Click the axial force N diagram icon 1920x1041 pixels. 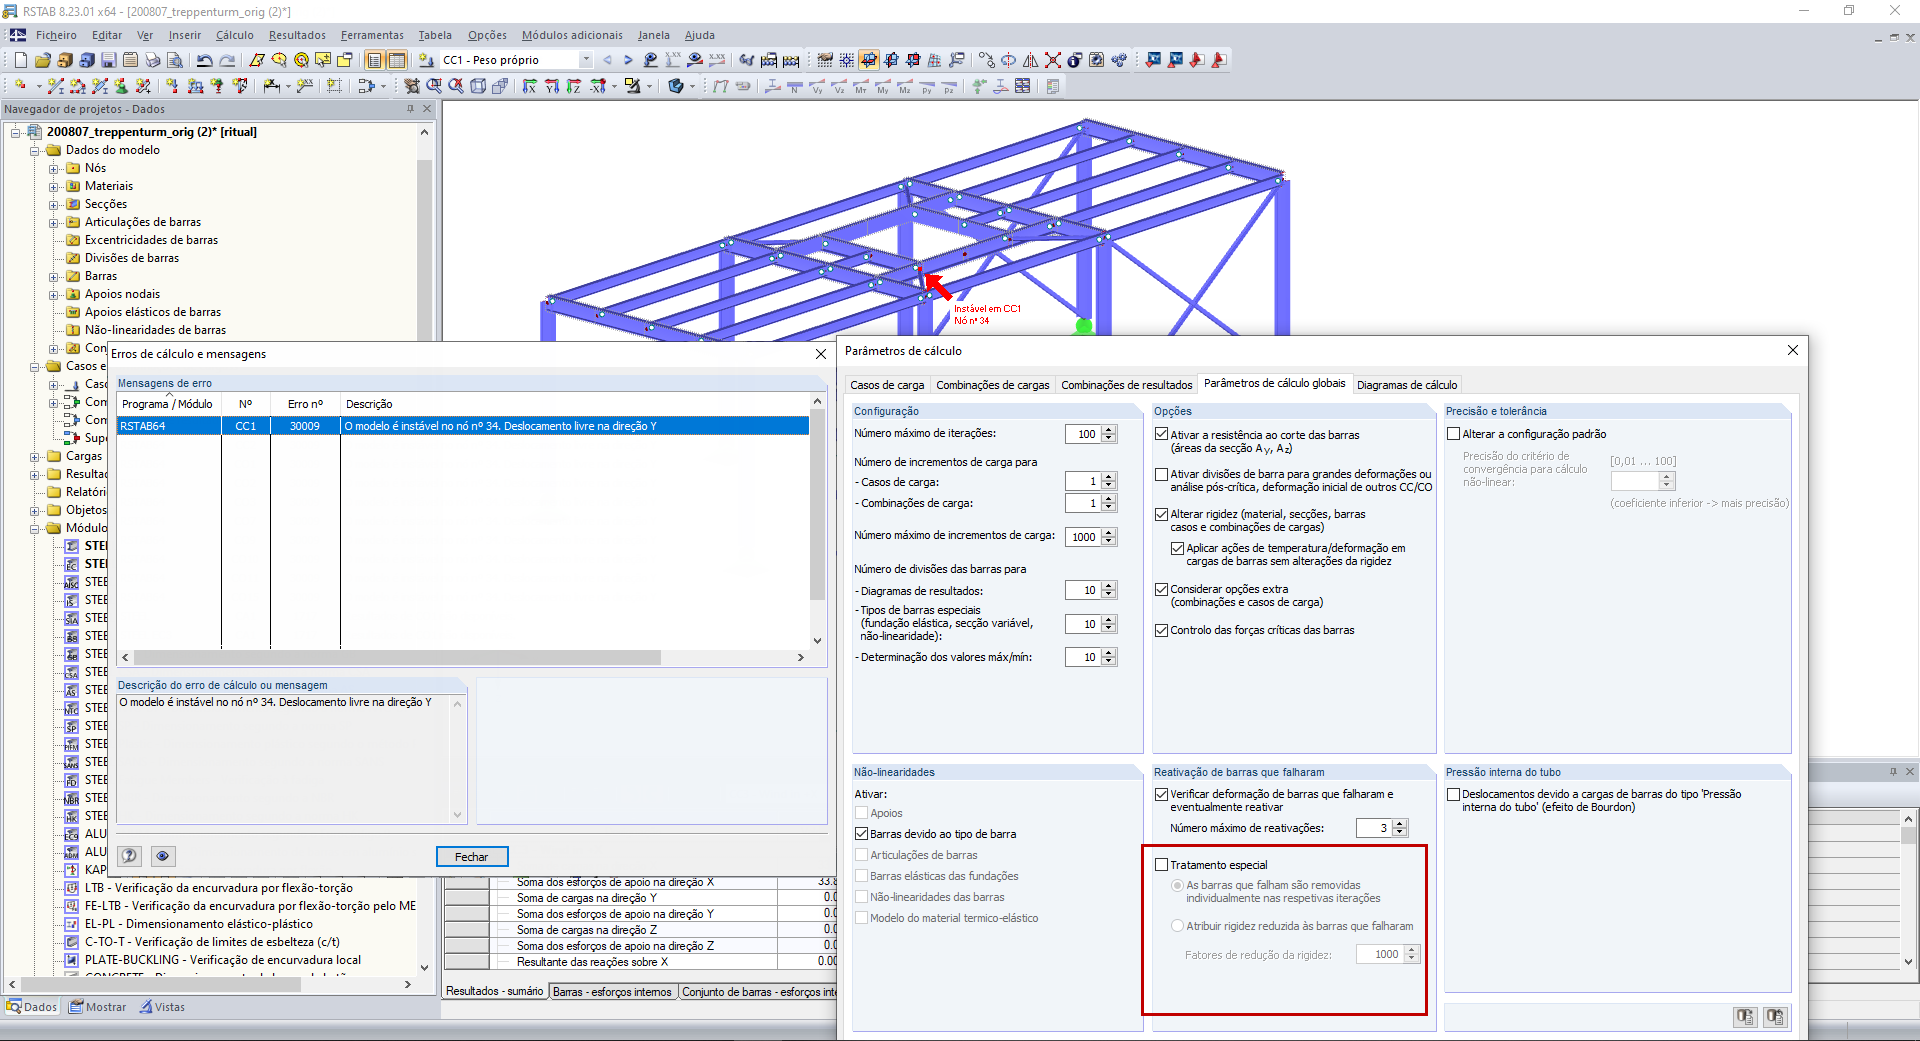pos(794,87)
